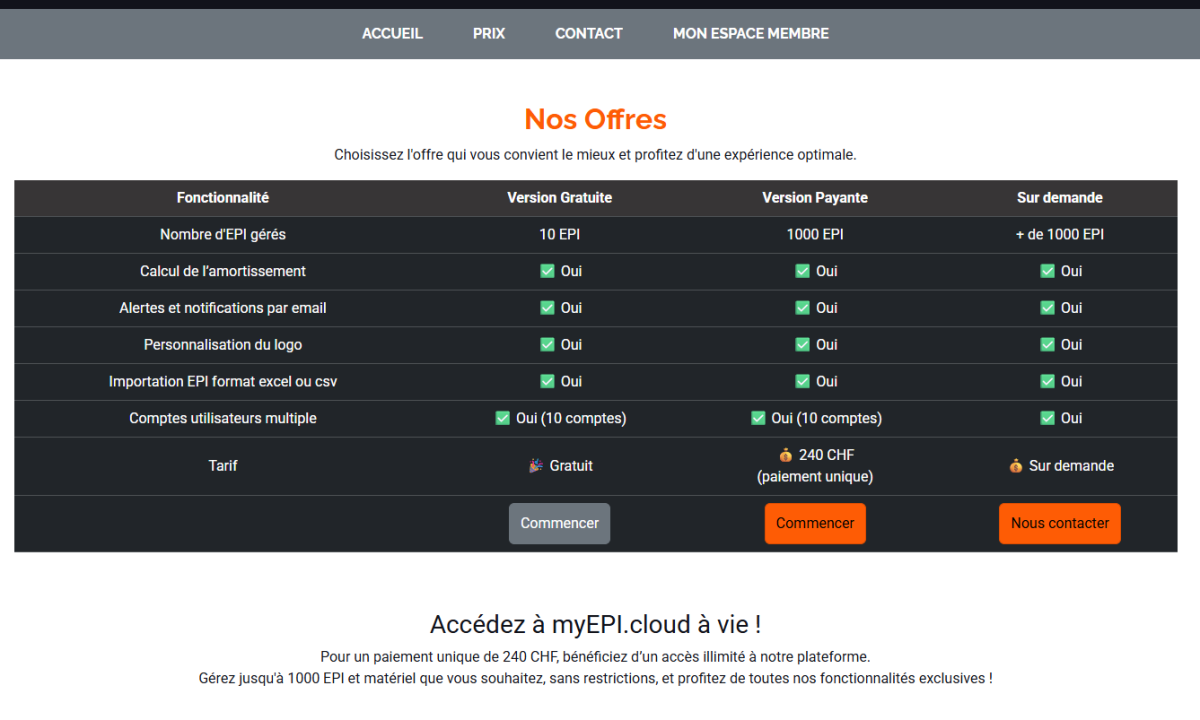This screenshot has width=1200, height=720.
Task: Click green check for free version amortissement
Action: click(x=547, y=271)
